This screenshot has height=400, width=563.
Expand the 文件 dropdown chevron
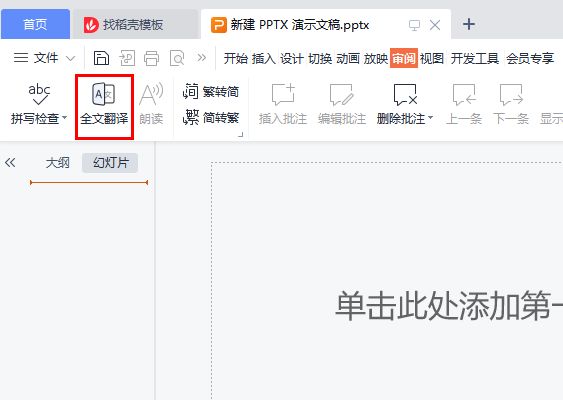(x=71, y=58)
